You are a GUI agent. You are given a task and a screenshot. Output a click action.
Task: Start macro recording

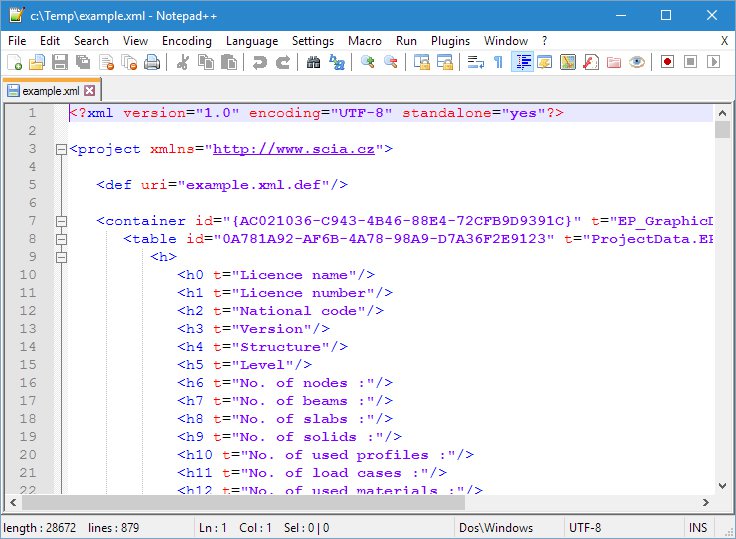(x=667, y=62)
